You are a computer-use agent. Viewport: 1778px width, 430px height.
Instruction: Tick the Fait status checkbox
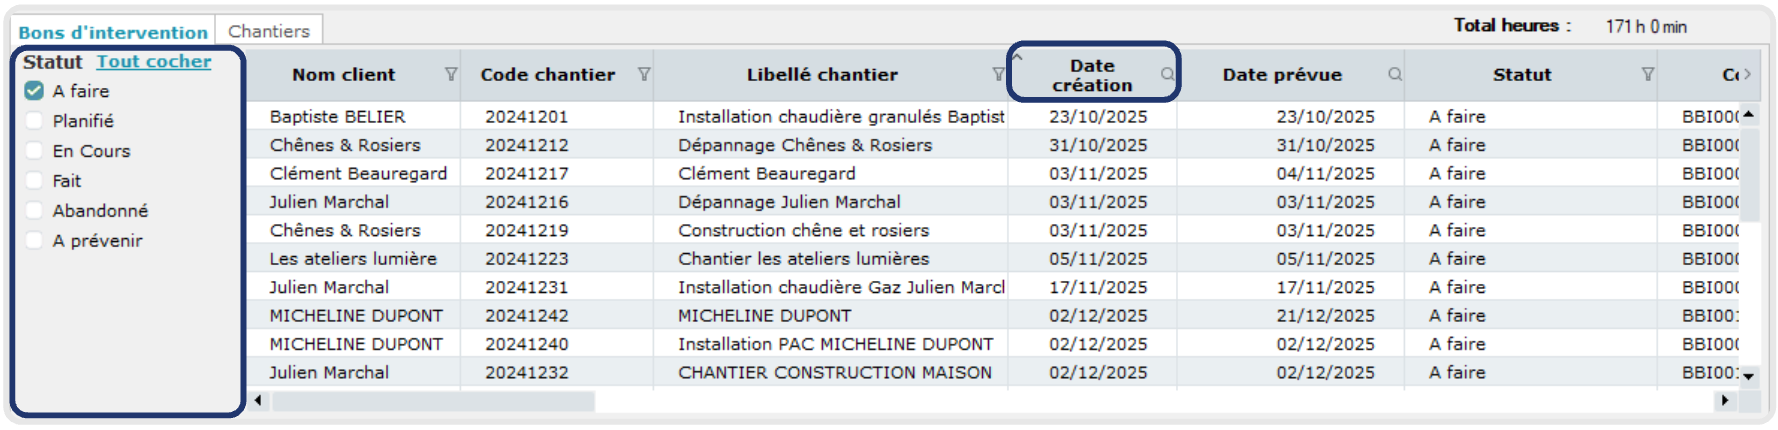pyautogui.click(x=34, y=181)
